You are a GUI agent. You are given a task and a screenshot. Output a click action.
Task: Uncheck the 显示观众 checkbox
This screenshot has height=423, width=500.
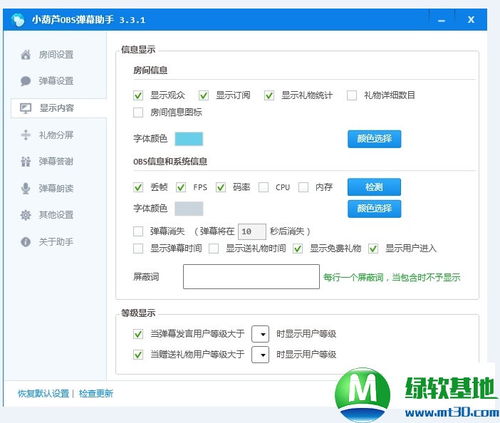pyautogui.click(x=138, y=95)
